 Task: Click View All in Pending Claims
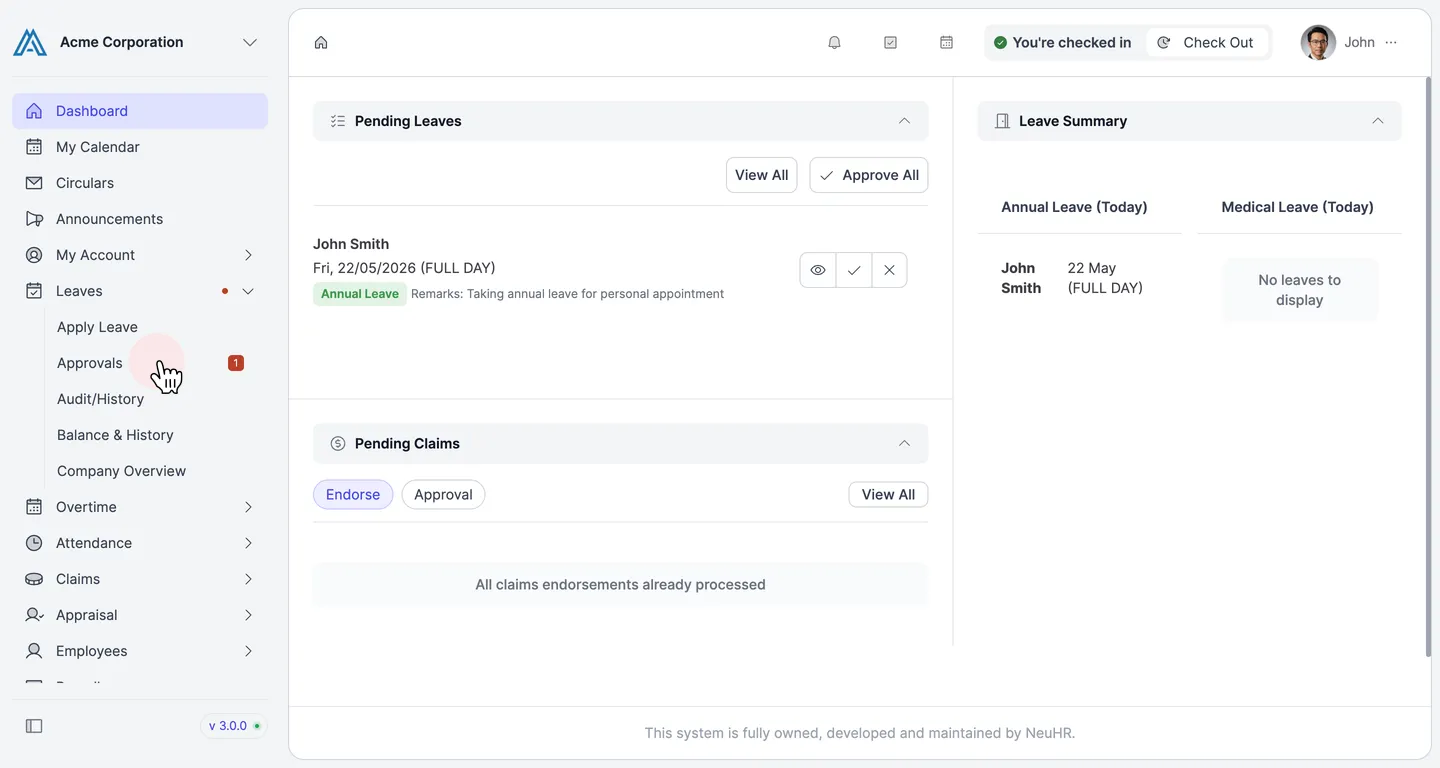(888, 494)
